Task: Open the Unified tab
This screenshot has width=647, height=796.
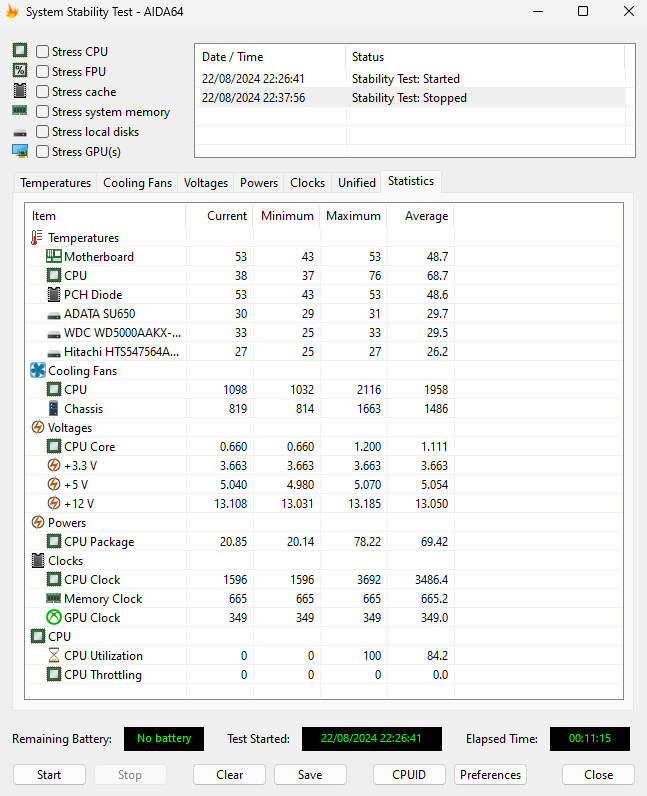Action: coord(357,183)
